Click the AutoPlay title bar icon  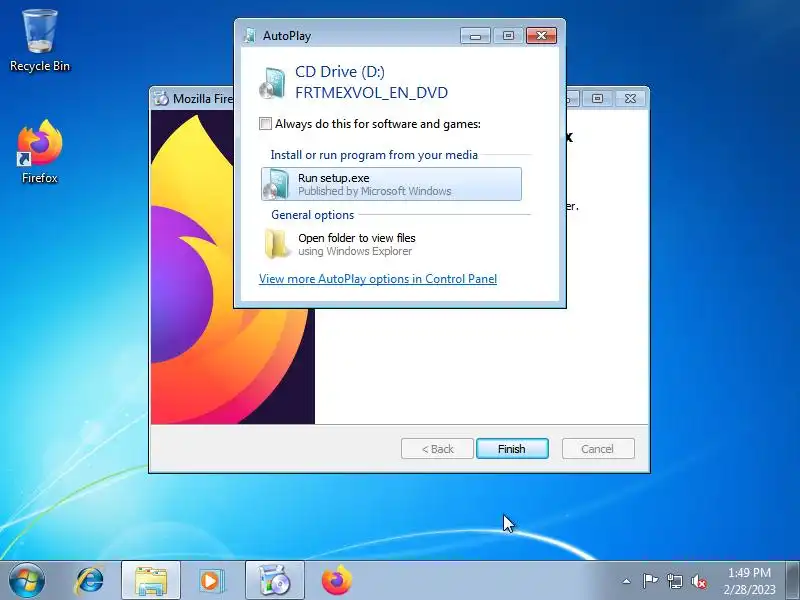pyautogui.click(x=250, y=36)
